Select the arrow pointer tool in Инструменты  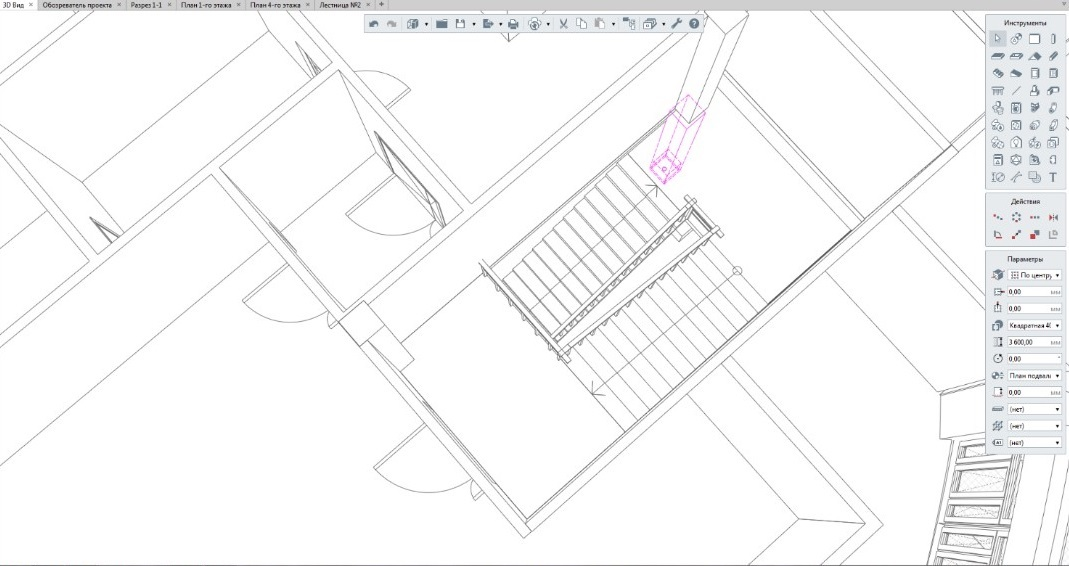[x=997, y=38]
